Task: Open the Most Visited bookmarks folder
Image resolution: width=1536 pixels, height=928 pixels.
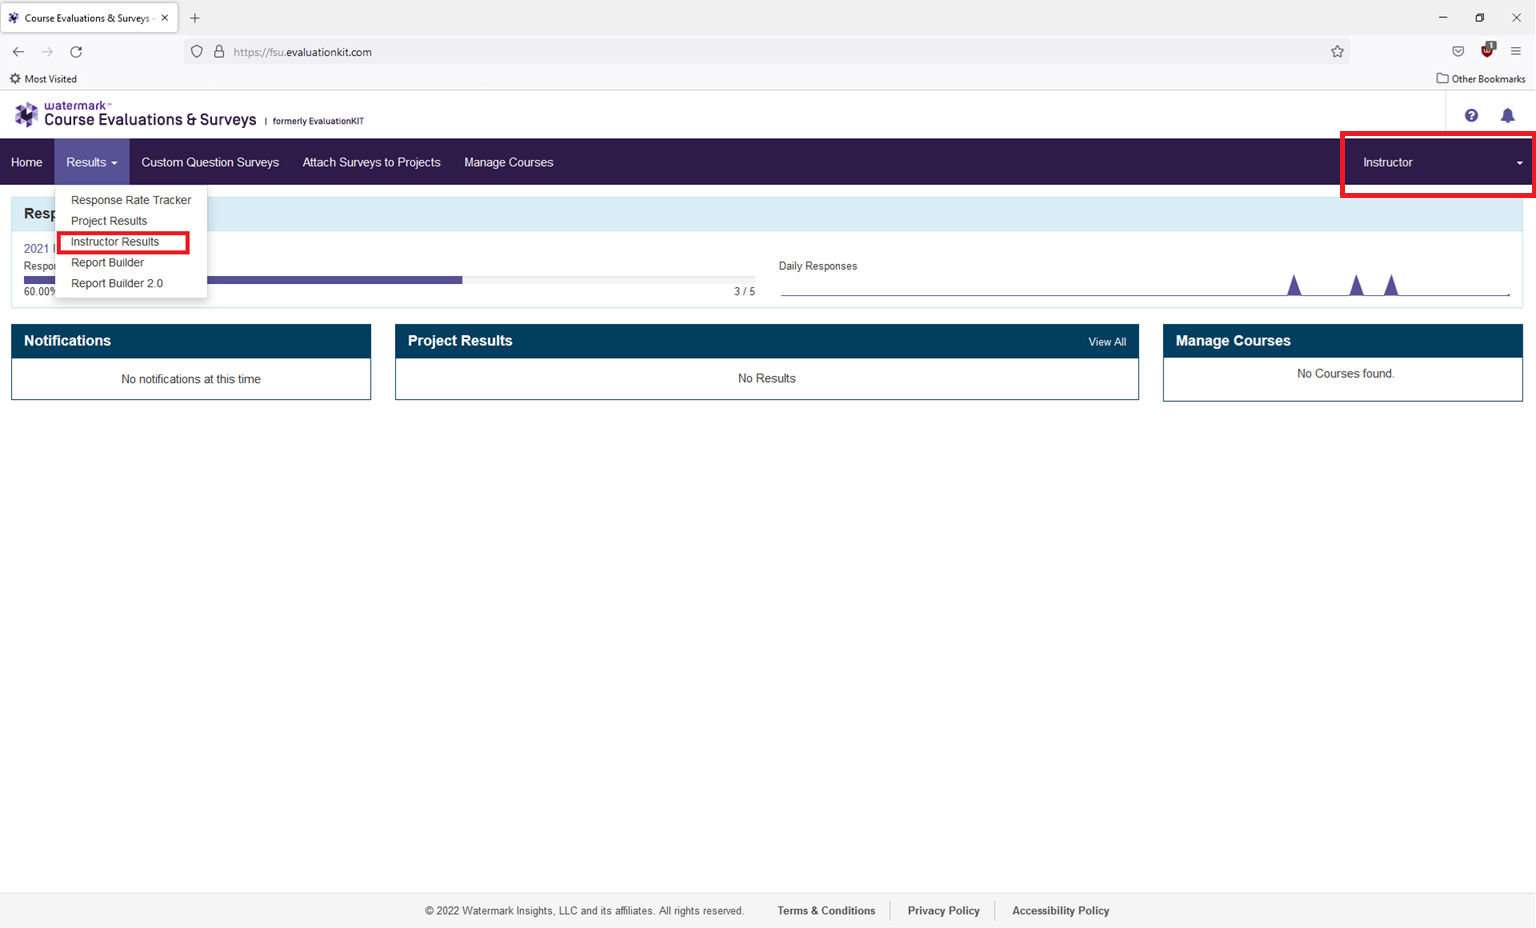Action: coord(43,79)
